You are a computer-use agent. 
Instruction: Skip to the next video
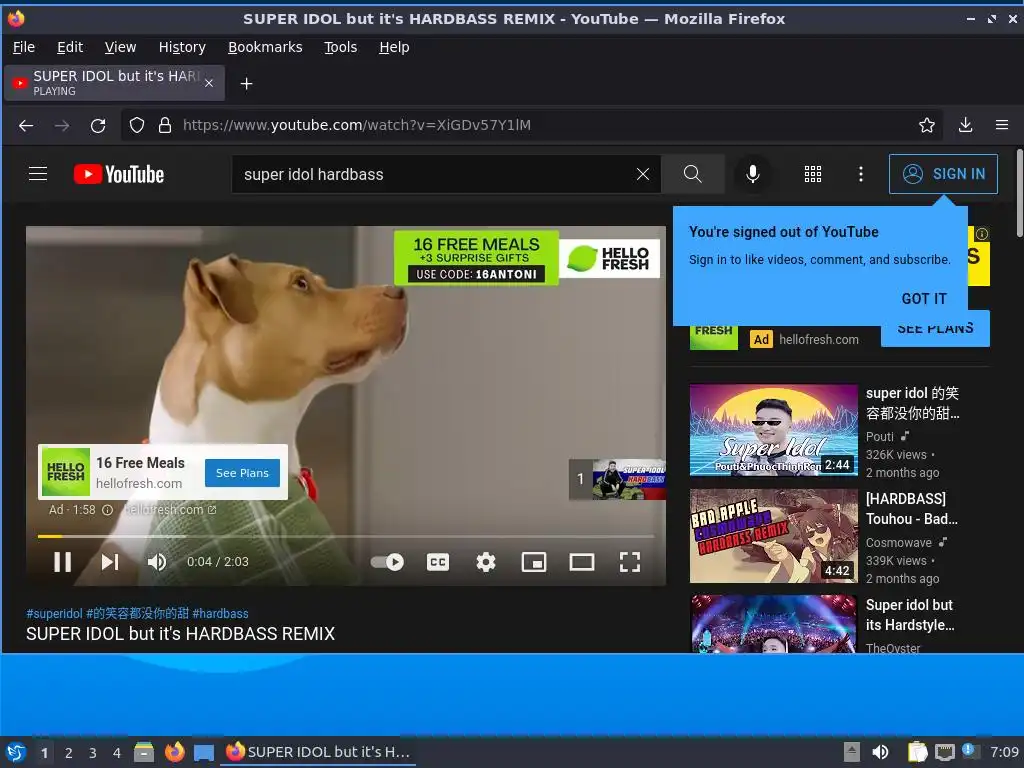110,562
